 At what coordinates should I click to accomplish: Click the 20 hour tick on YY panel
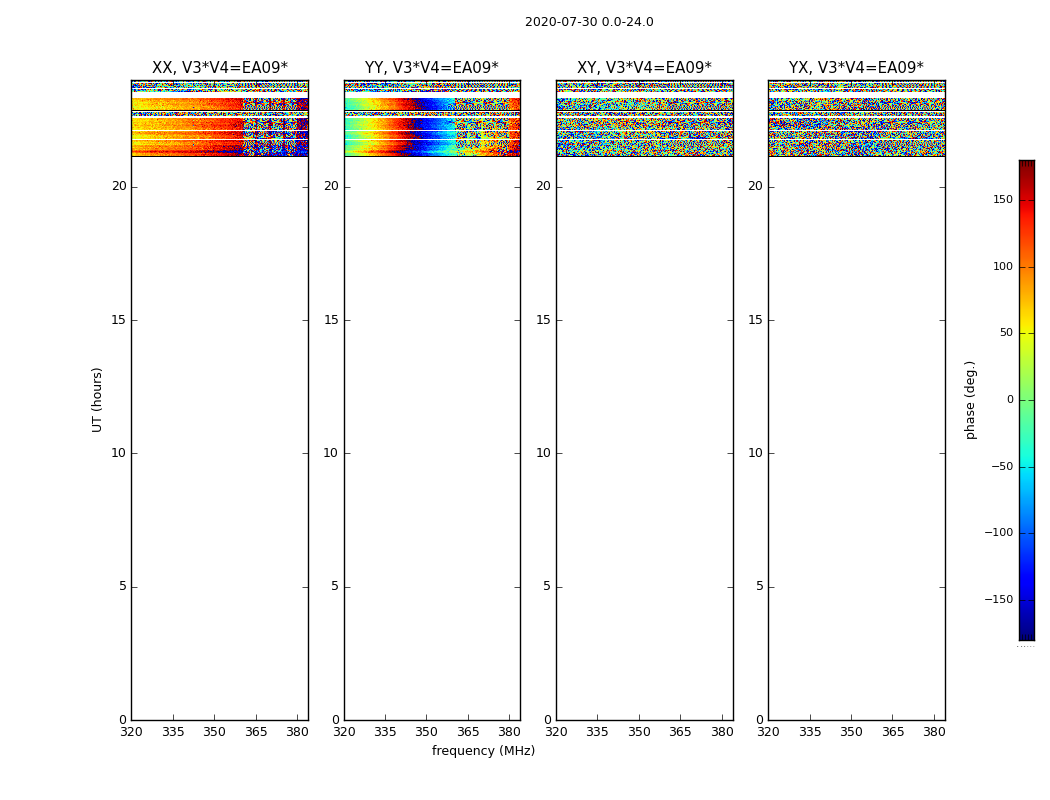pos(331,186)
